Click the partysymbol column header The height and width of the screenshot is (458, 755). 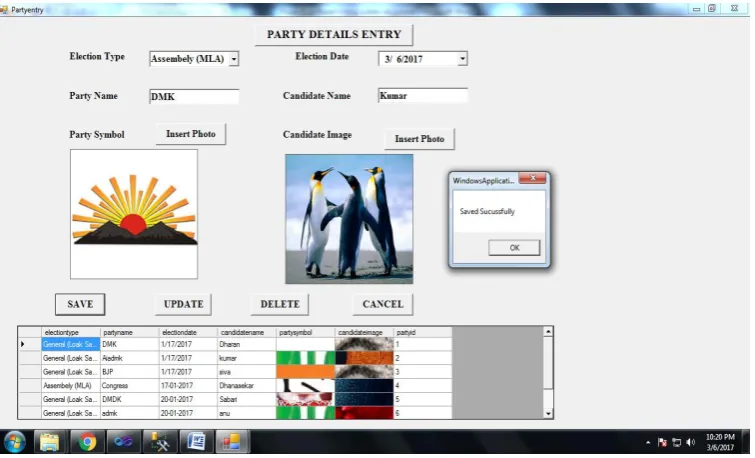coord(306,332)
